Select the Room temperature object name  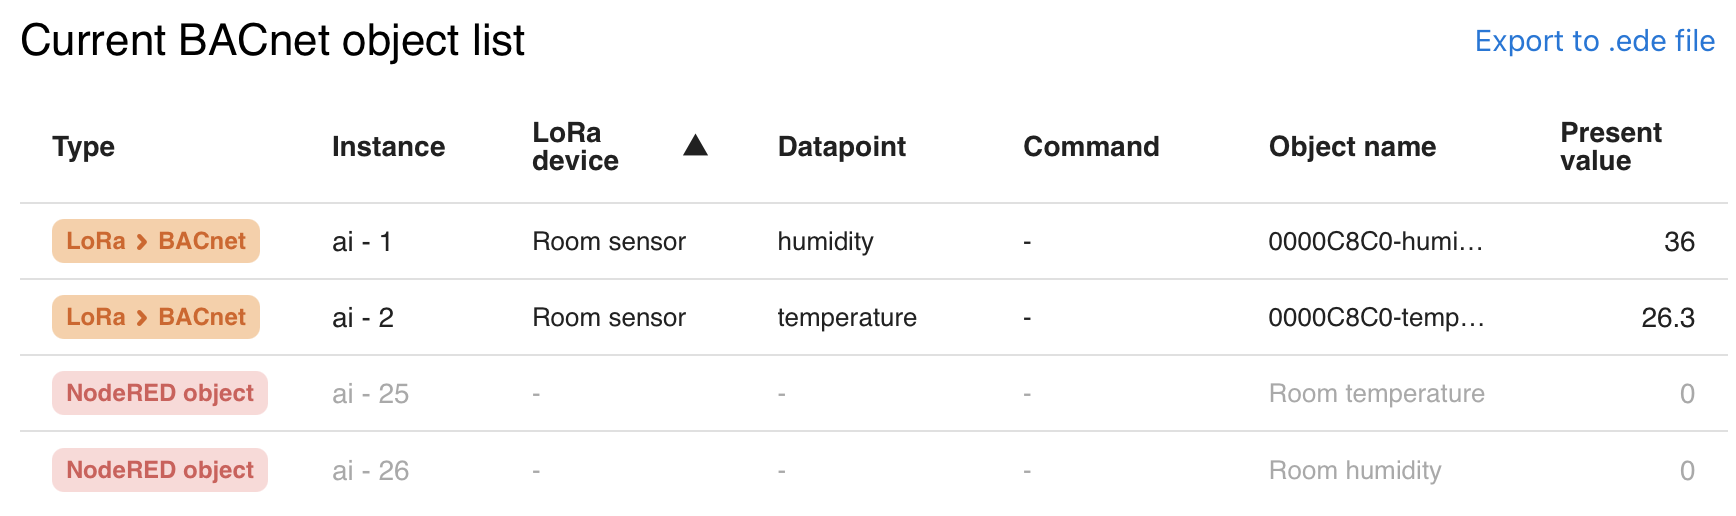click(x=1376, y=393)
